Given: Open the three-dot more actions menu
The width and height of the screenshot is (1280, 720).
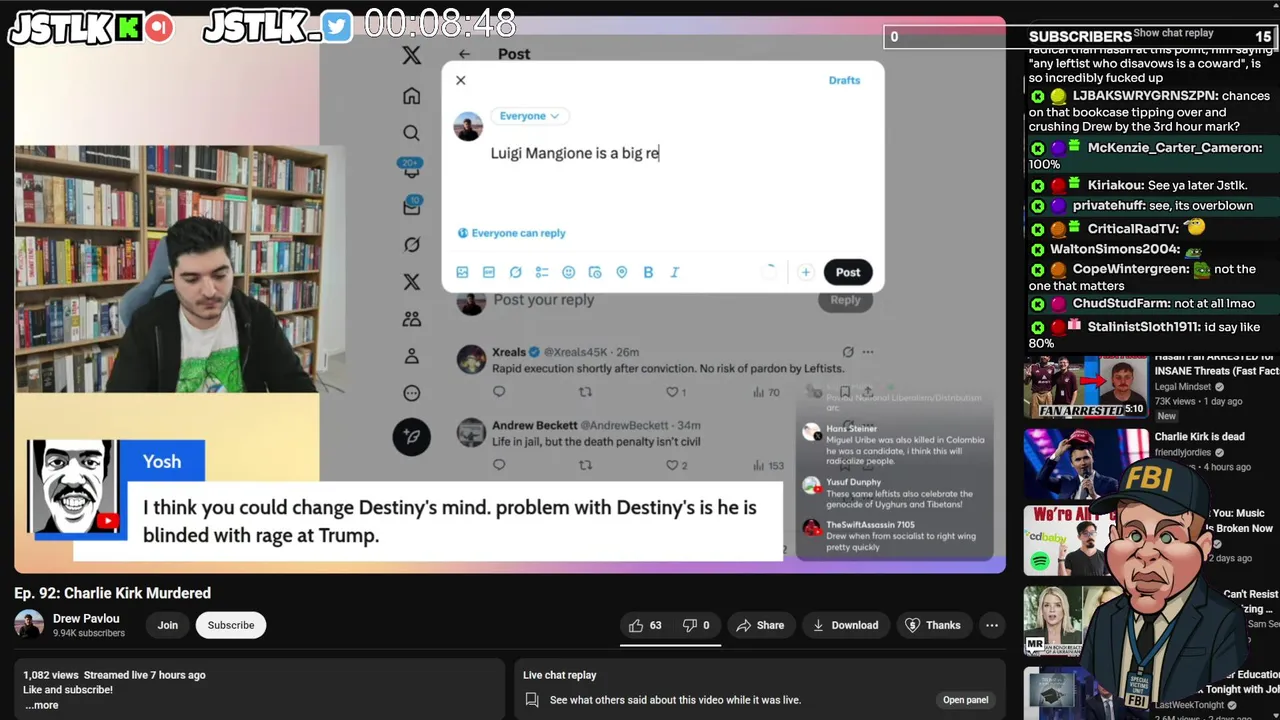Looking at the screenshot, I should pyautogui.click(x=992, y=625).
